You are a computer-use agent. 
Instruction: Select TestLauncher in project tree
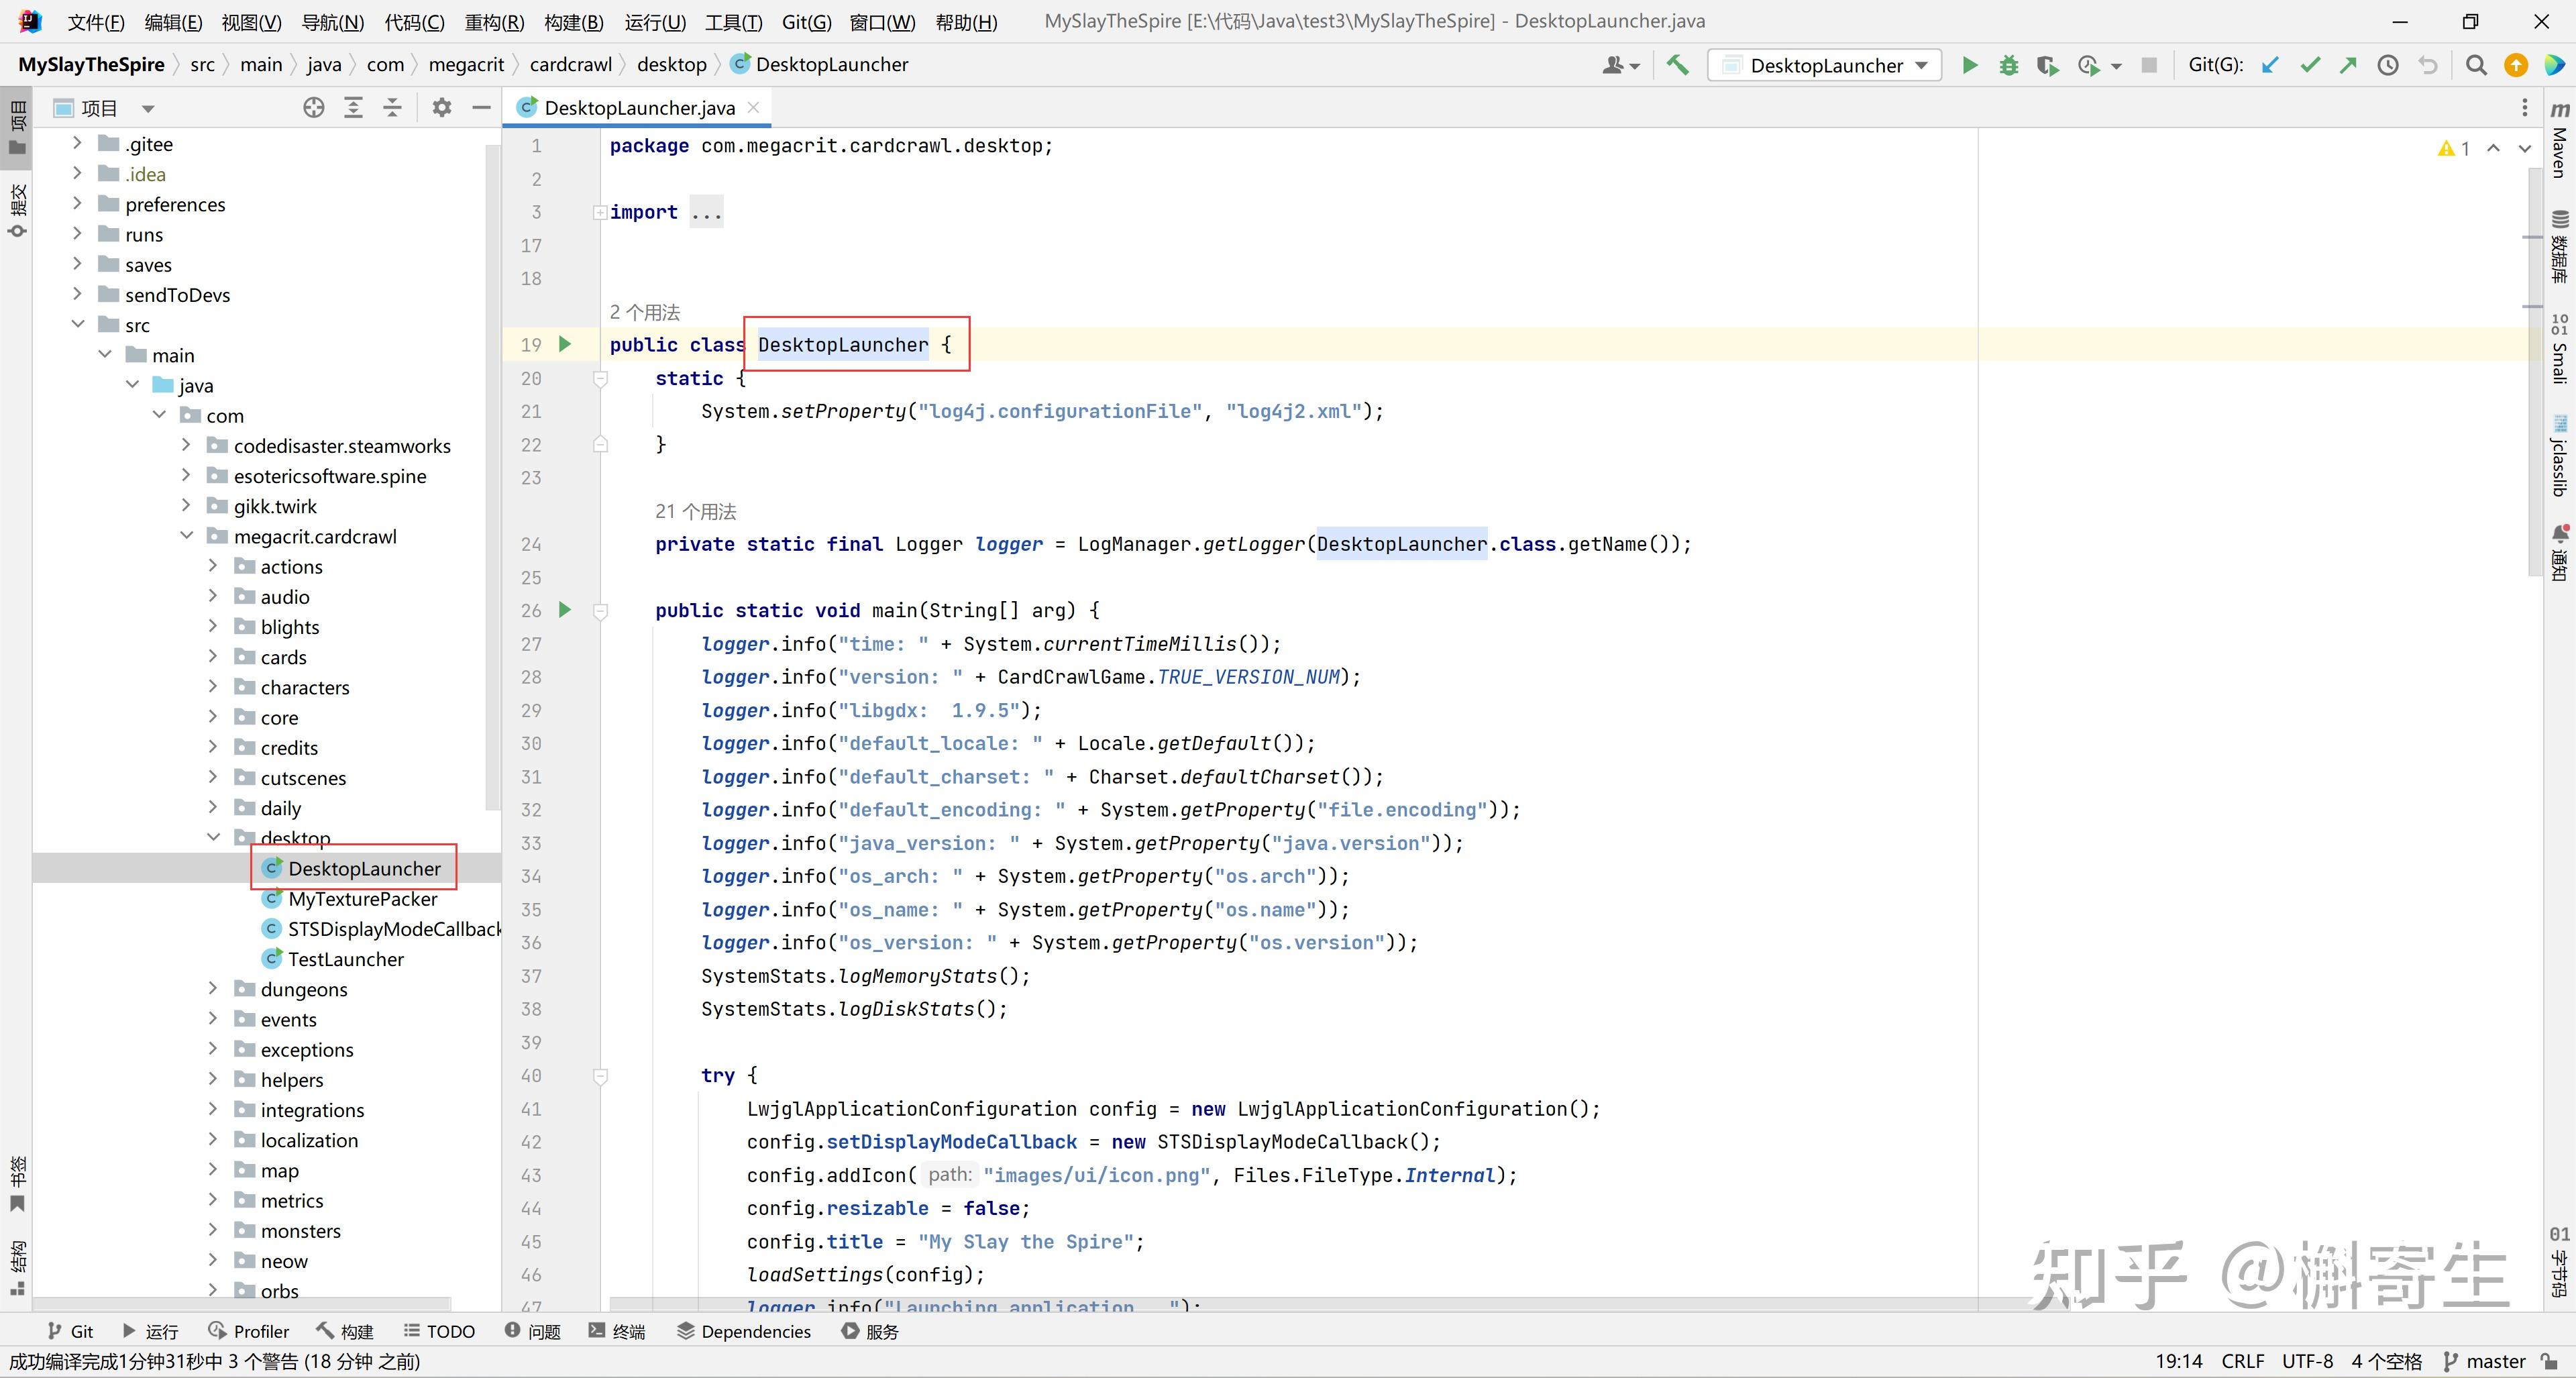pyautogui.click(x=345, y=959)
